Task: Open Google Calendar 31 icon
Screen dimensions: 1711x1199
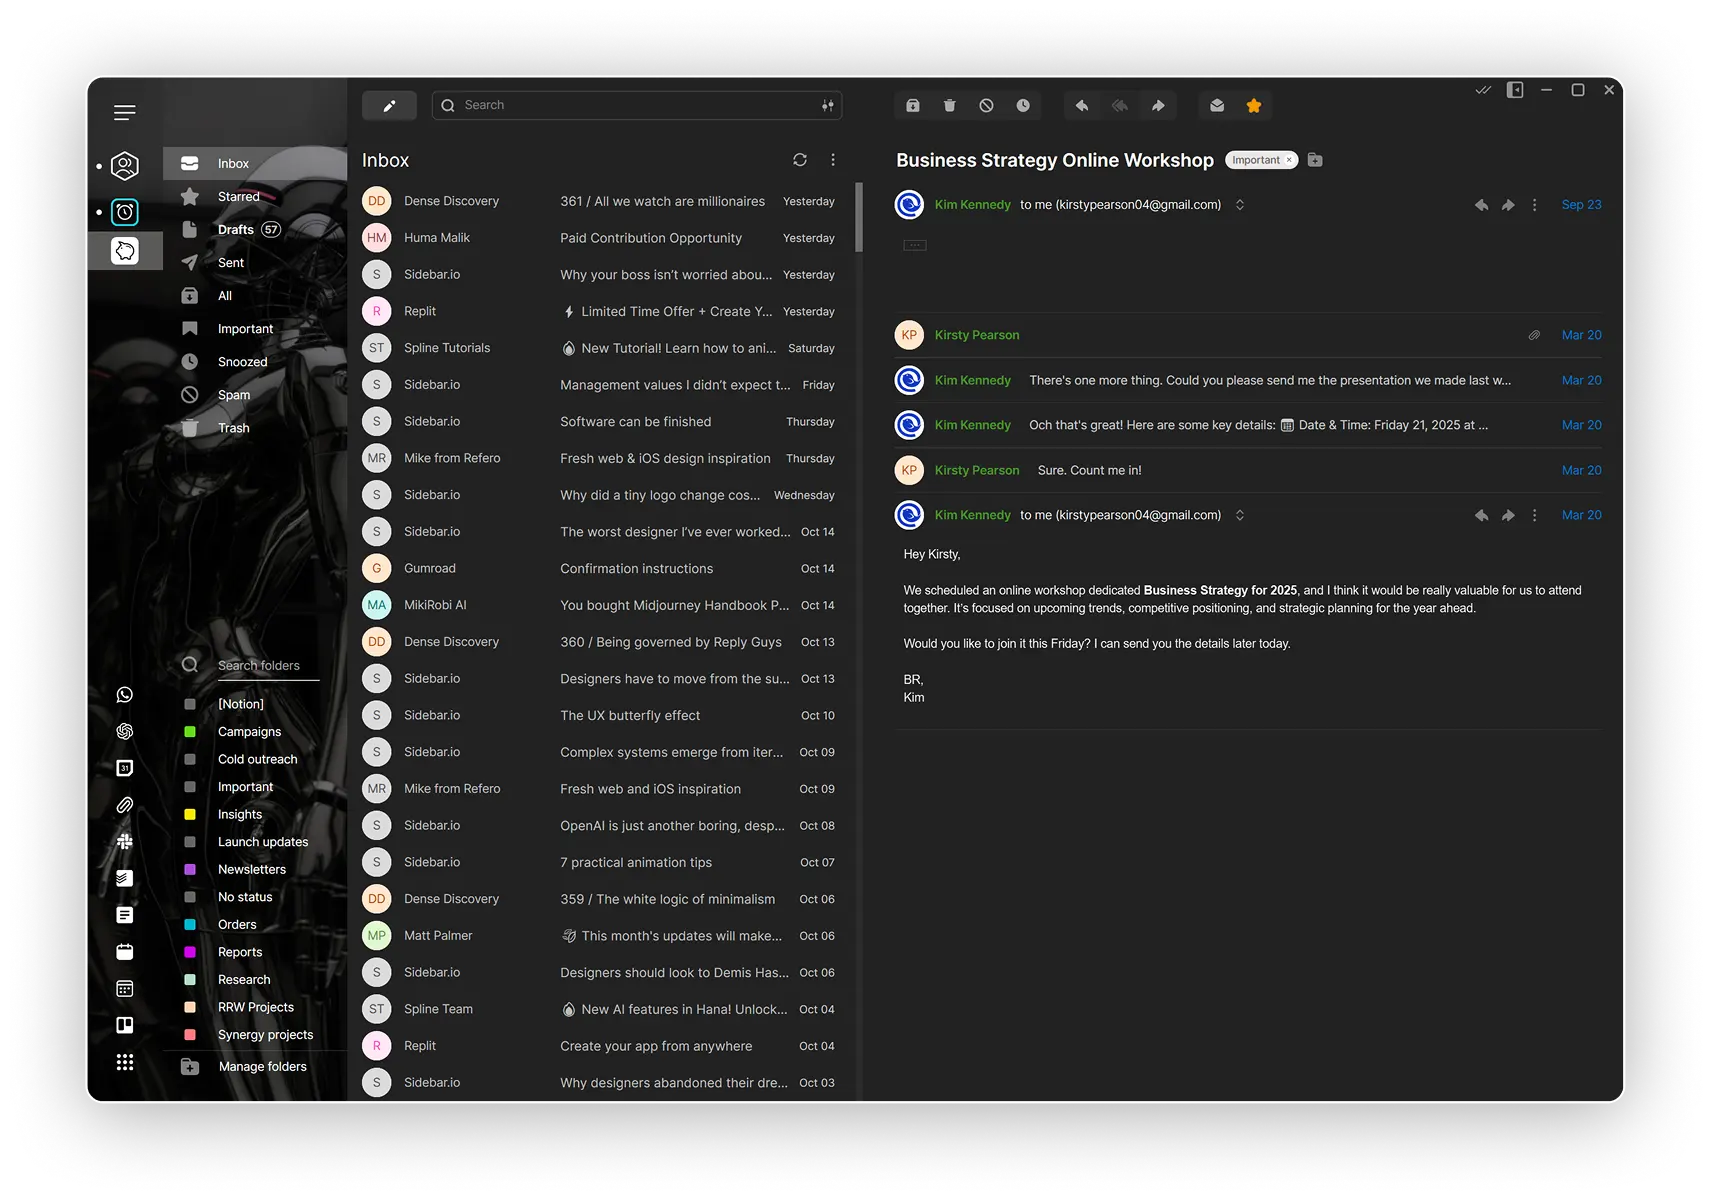Action: tap(125, 768)
